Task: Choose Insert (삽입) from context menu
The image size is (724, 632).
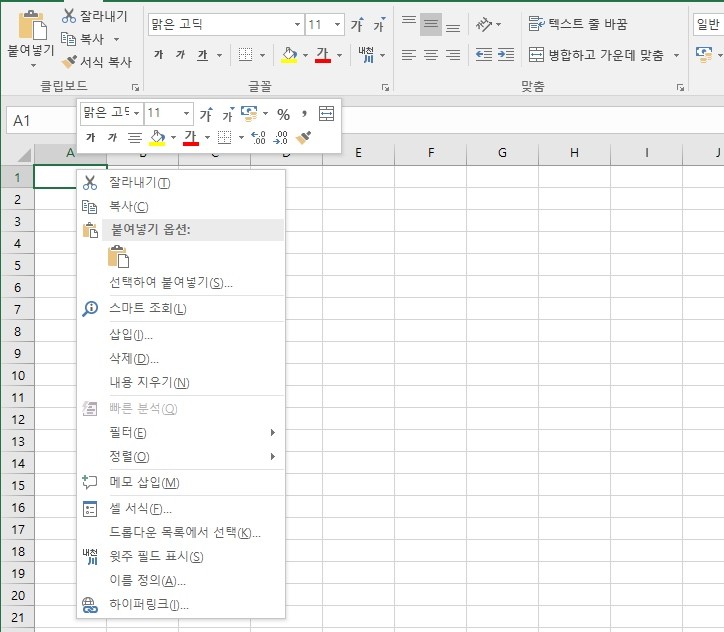Action: 181,334
